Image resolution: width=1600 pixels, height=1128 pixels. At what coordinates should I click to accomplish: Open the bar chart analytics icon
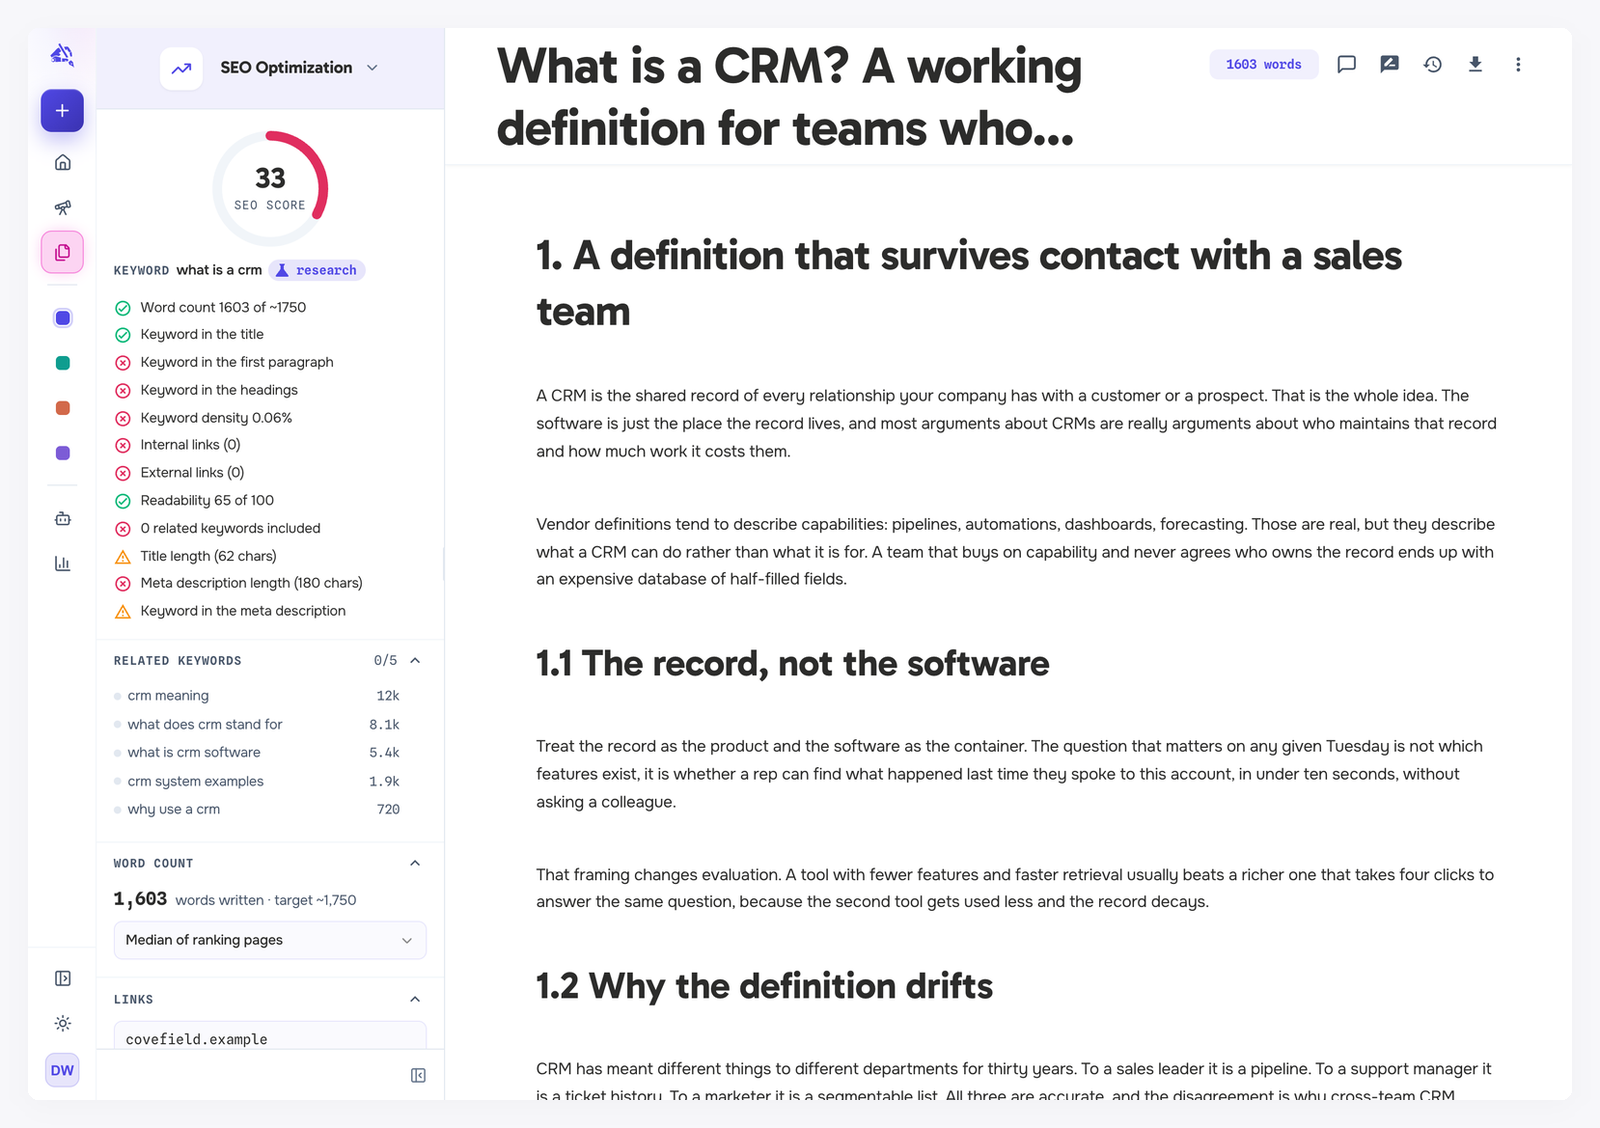(62, 563)
